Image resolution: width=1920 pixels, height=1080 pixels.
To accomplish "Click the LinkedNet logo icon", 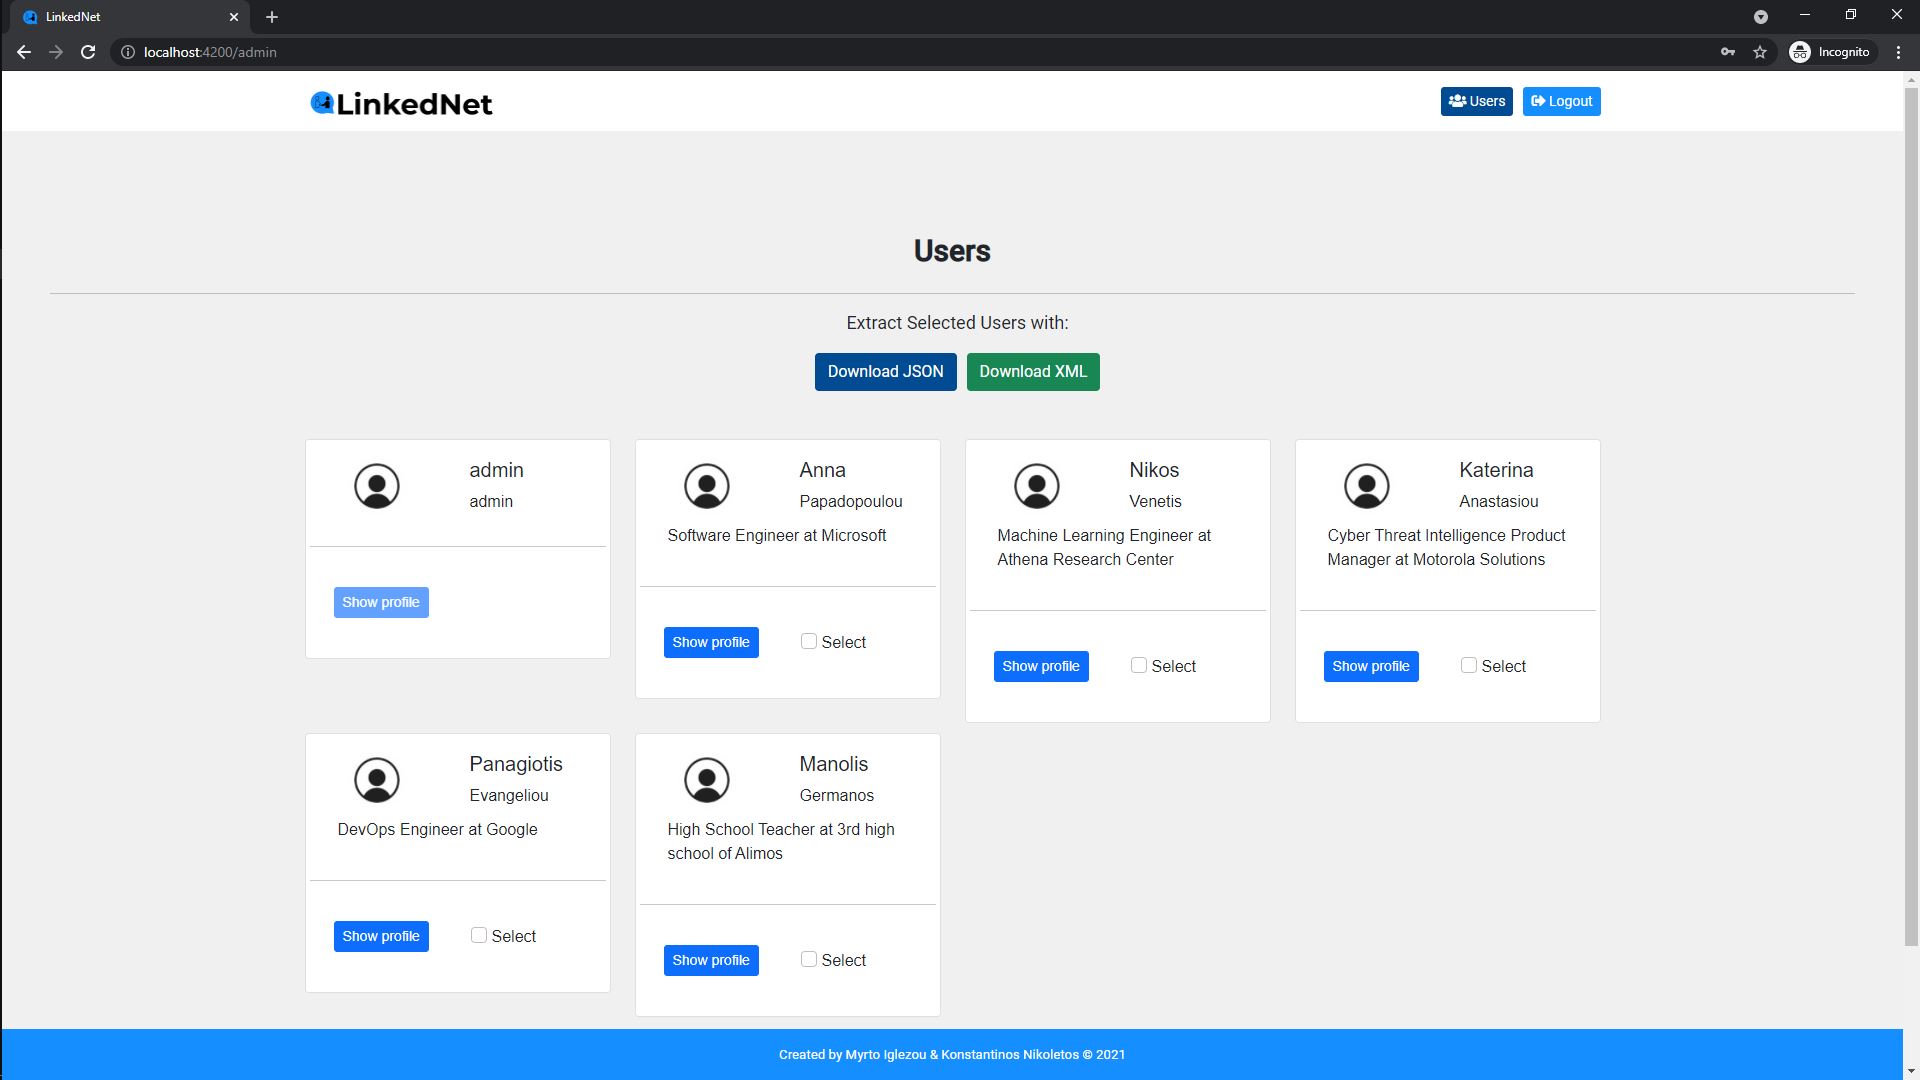I will coord(322,103).
